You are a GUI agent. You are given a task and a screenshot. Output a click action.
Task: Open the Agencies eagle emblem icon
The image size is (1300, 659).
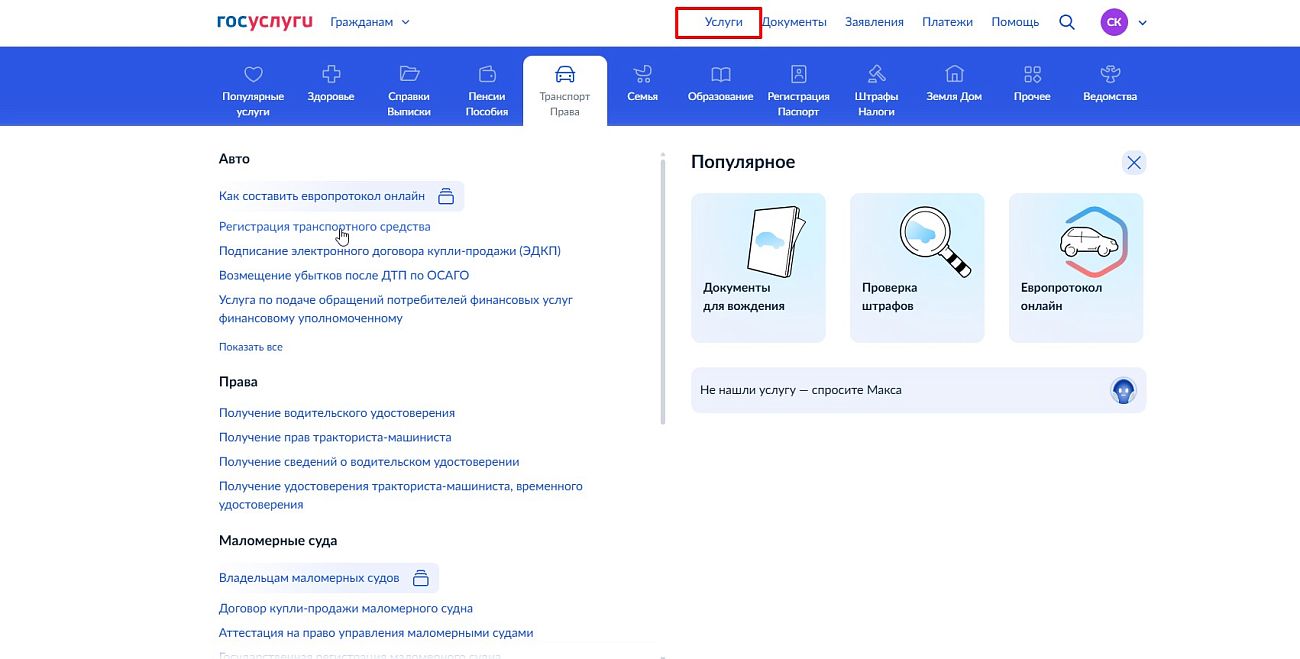coord(1110,74)
